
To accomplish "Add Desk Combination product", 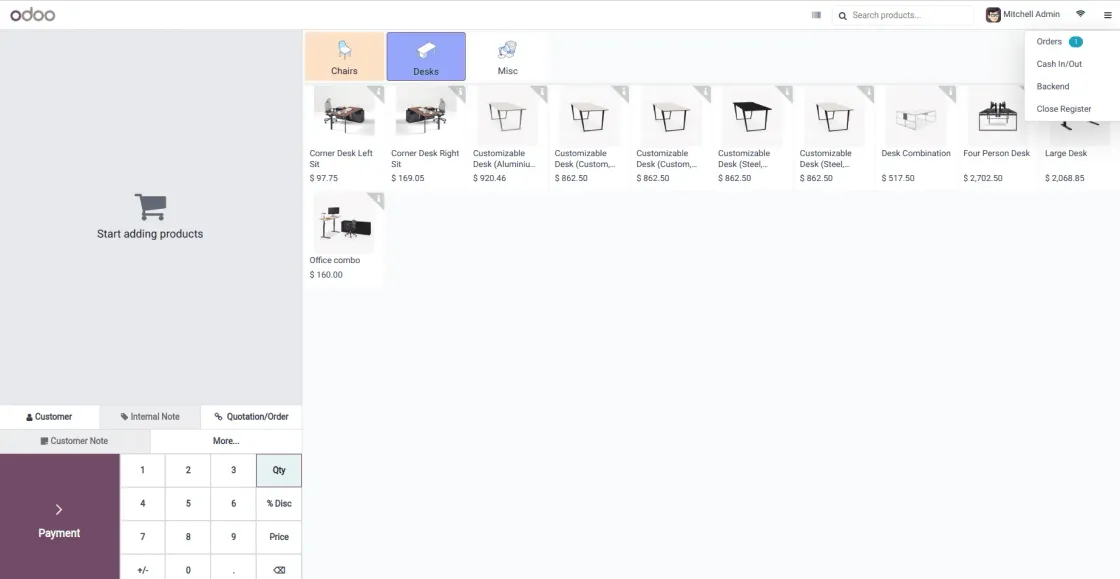I will [916, 136].
